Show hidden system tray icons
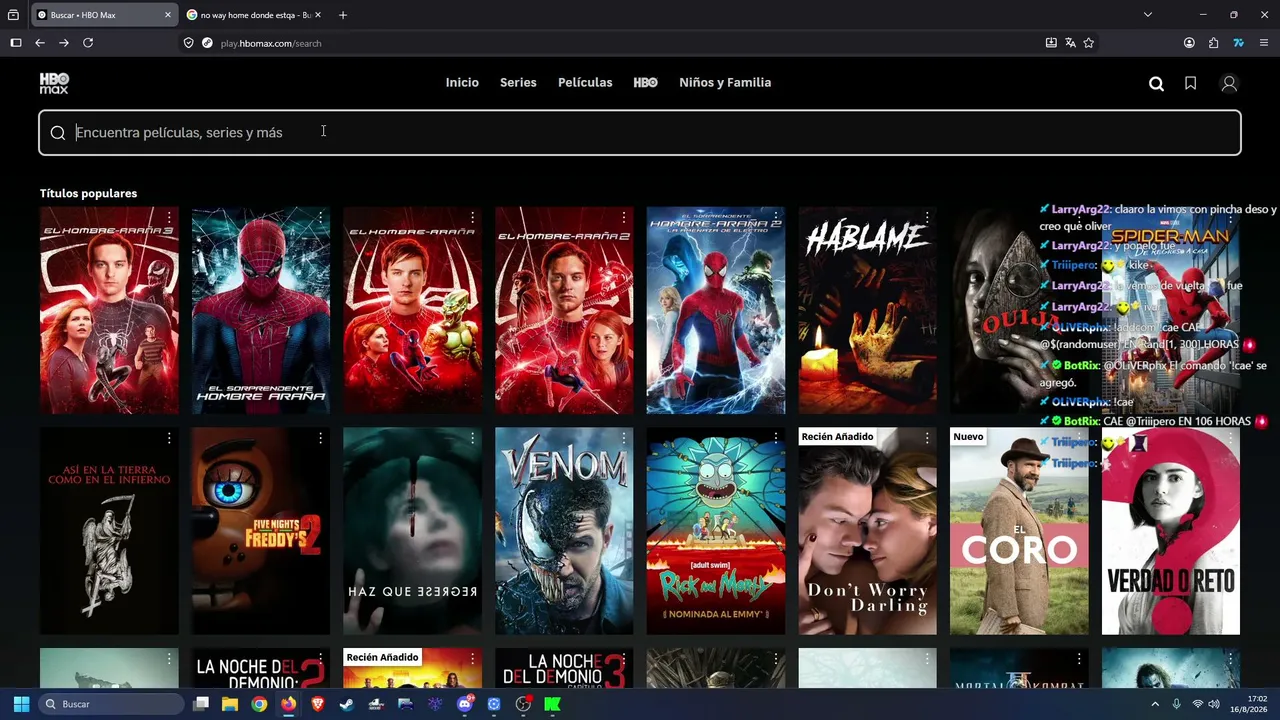This screenshot has height=720, width=1280. (1155, 704)
